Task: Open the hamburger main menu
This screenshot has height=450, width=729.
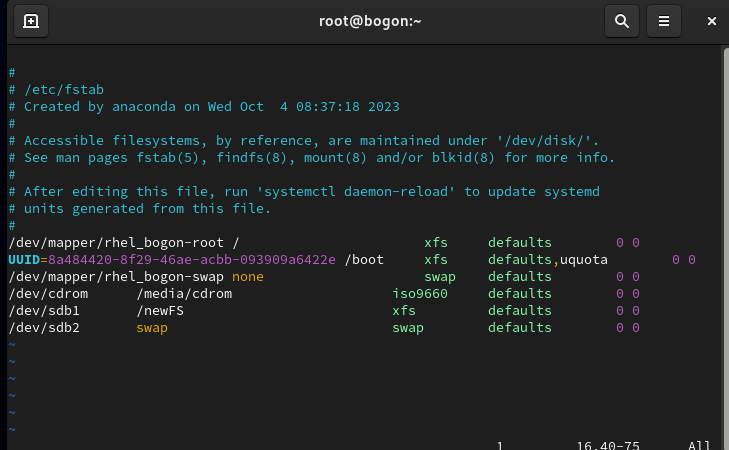Action: 663,21
